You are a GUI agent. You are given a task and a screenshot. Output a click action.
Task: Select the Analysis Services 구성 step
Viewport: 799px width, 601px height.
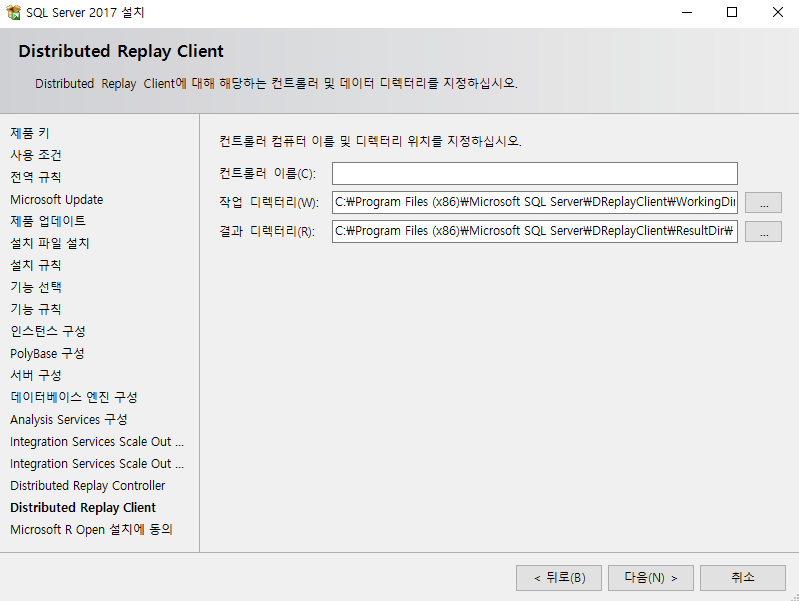tap(69, 420)
